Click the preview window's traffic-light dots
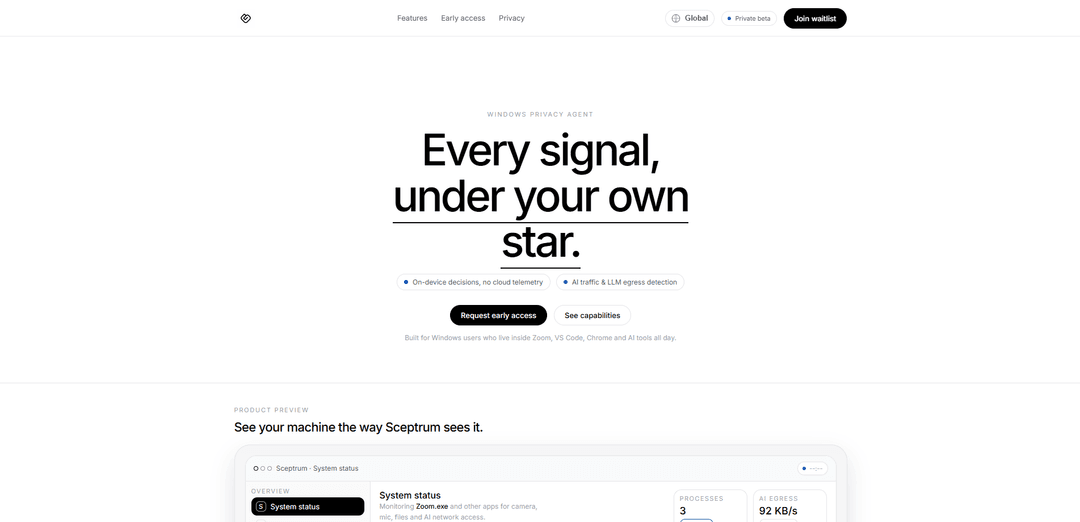The width and height of the screenshot is (1080, 522). 263,468
